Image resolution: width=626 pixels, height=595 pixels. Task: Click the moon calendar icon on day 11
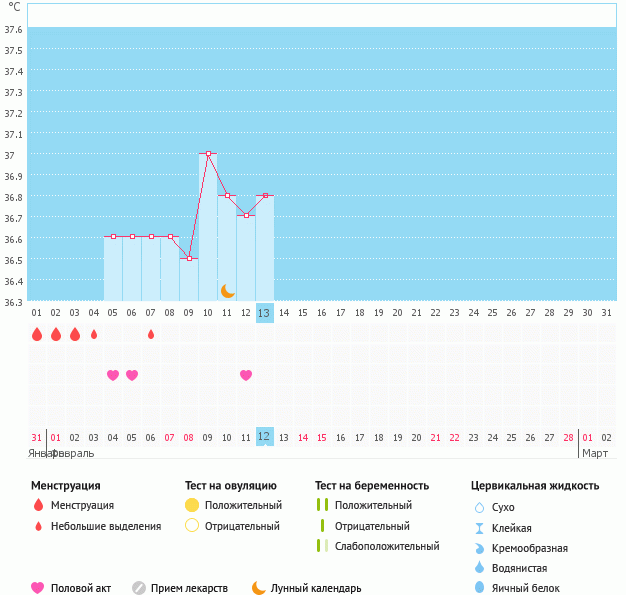tap(228, 291)
